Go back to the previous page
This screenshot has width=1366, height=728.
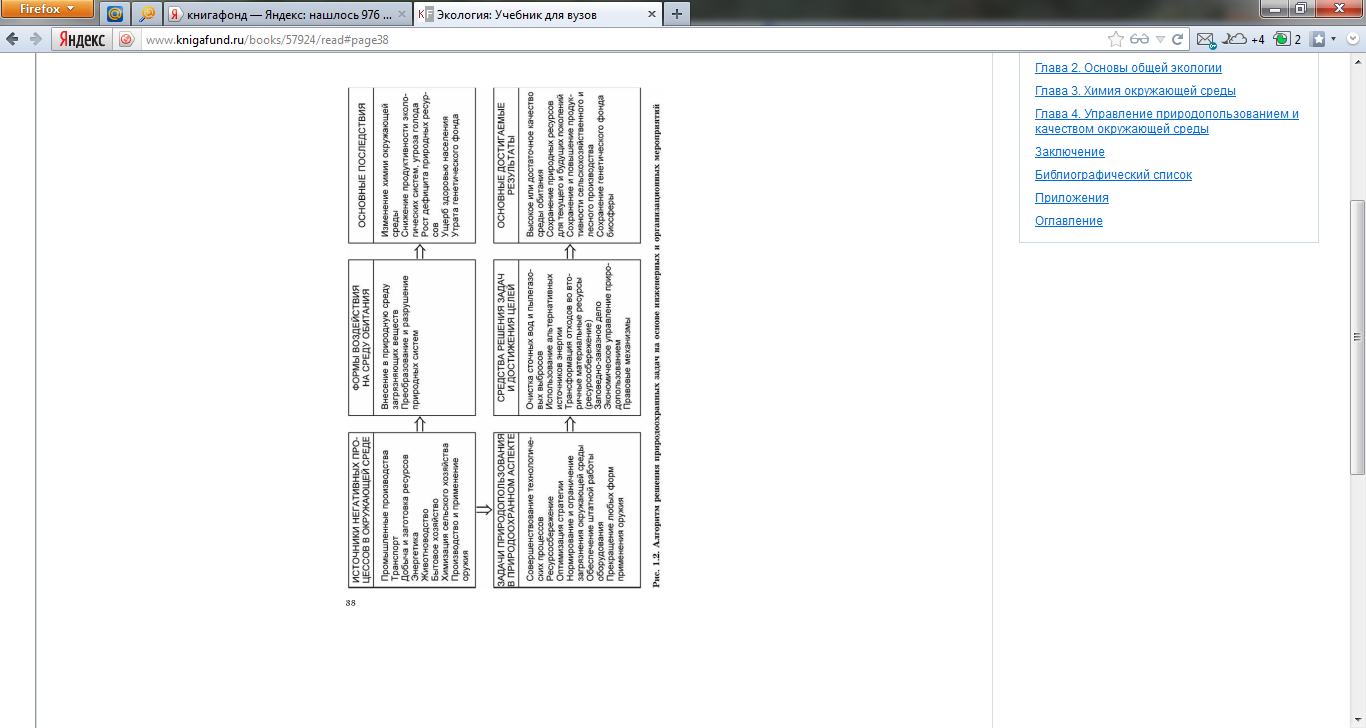click(x=13, y=39)
